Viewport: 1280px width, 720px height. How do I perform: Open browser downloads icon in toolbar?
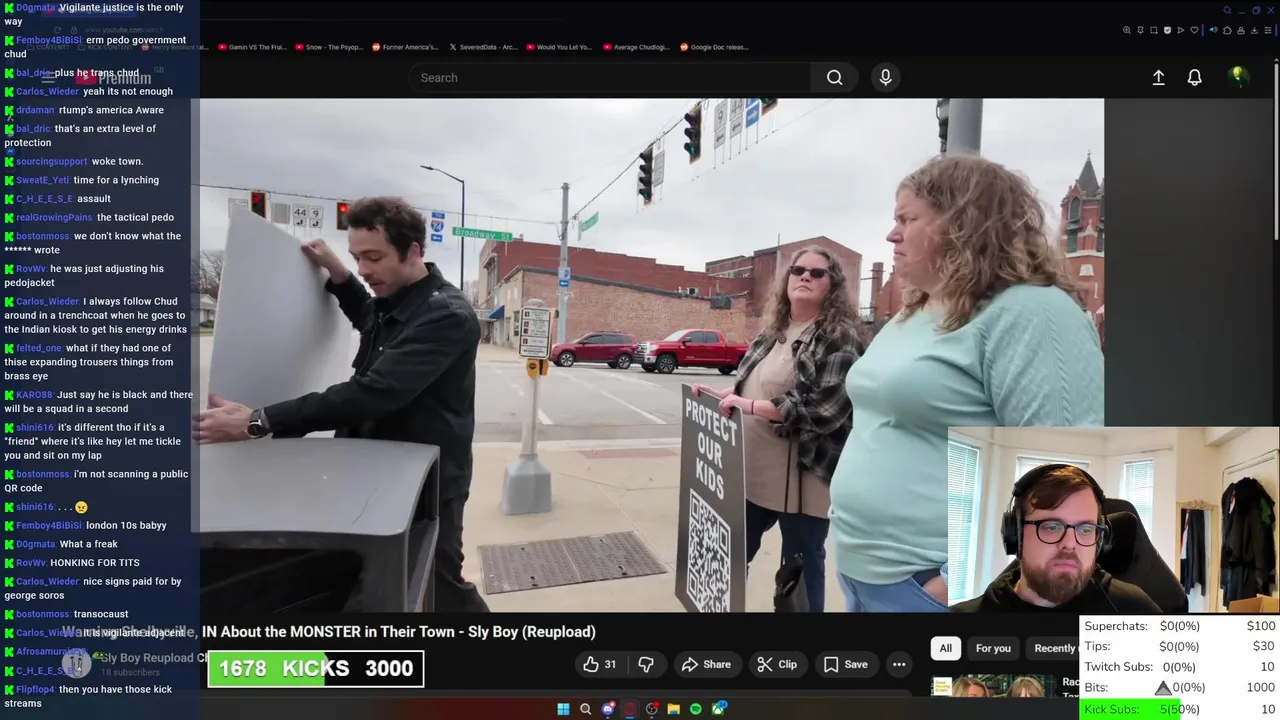coord(1253,30)
